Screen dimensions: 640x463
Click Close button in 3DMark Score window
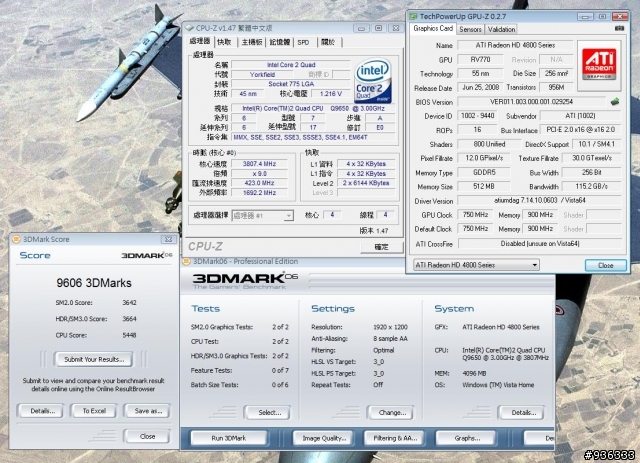(x=147, y=436)
